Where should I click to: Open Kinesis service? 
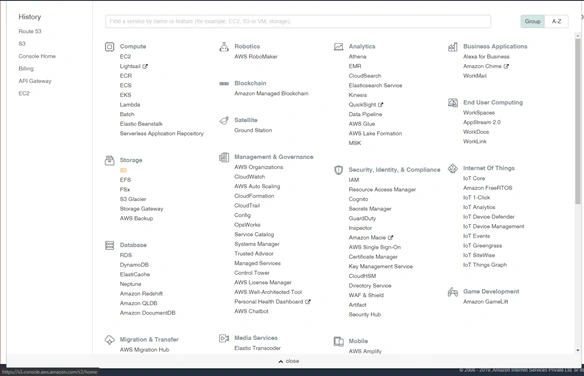click(358, 95)
